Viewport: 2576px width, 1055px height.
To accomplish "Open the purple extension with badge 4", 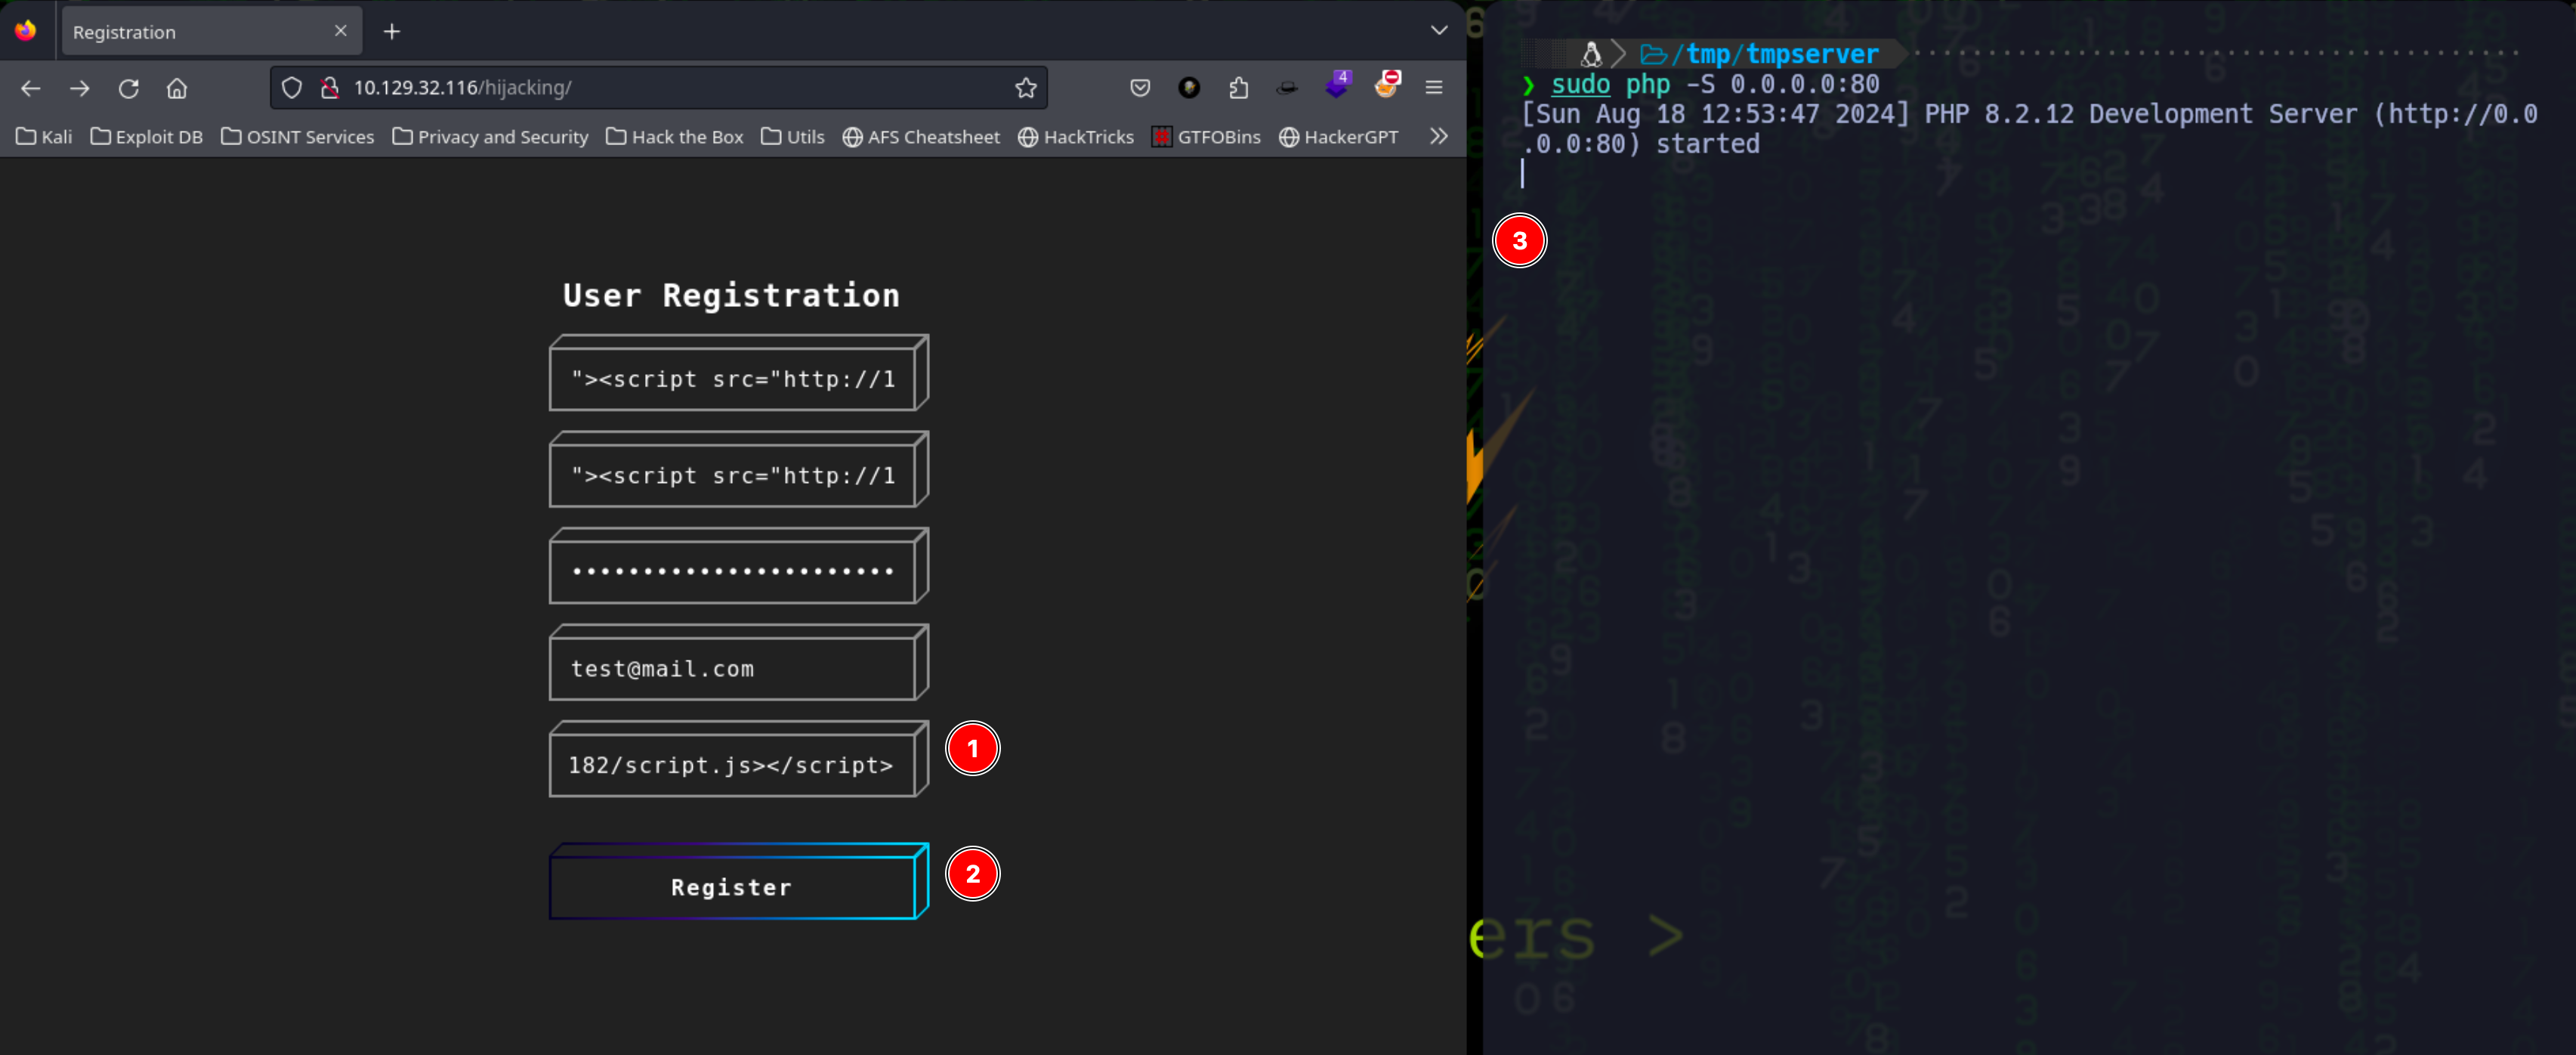I will [x=1337, y=86].
